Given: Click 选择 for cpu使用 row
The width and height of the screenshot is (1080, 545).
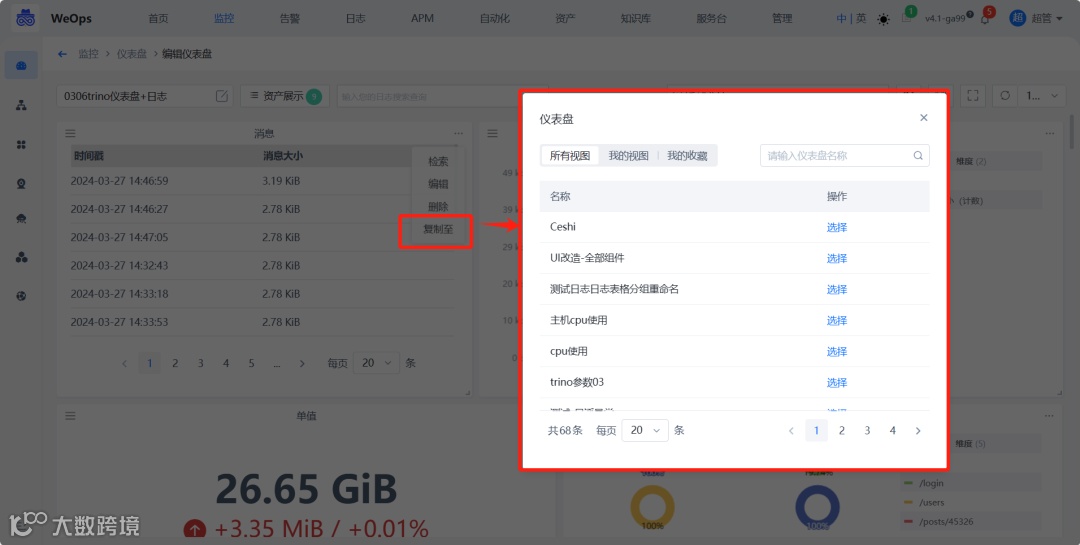Looking at the screenshot, I should click(837, 351).
